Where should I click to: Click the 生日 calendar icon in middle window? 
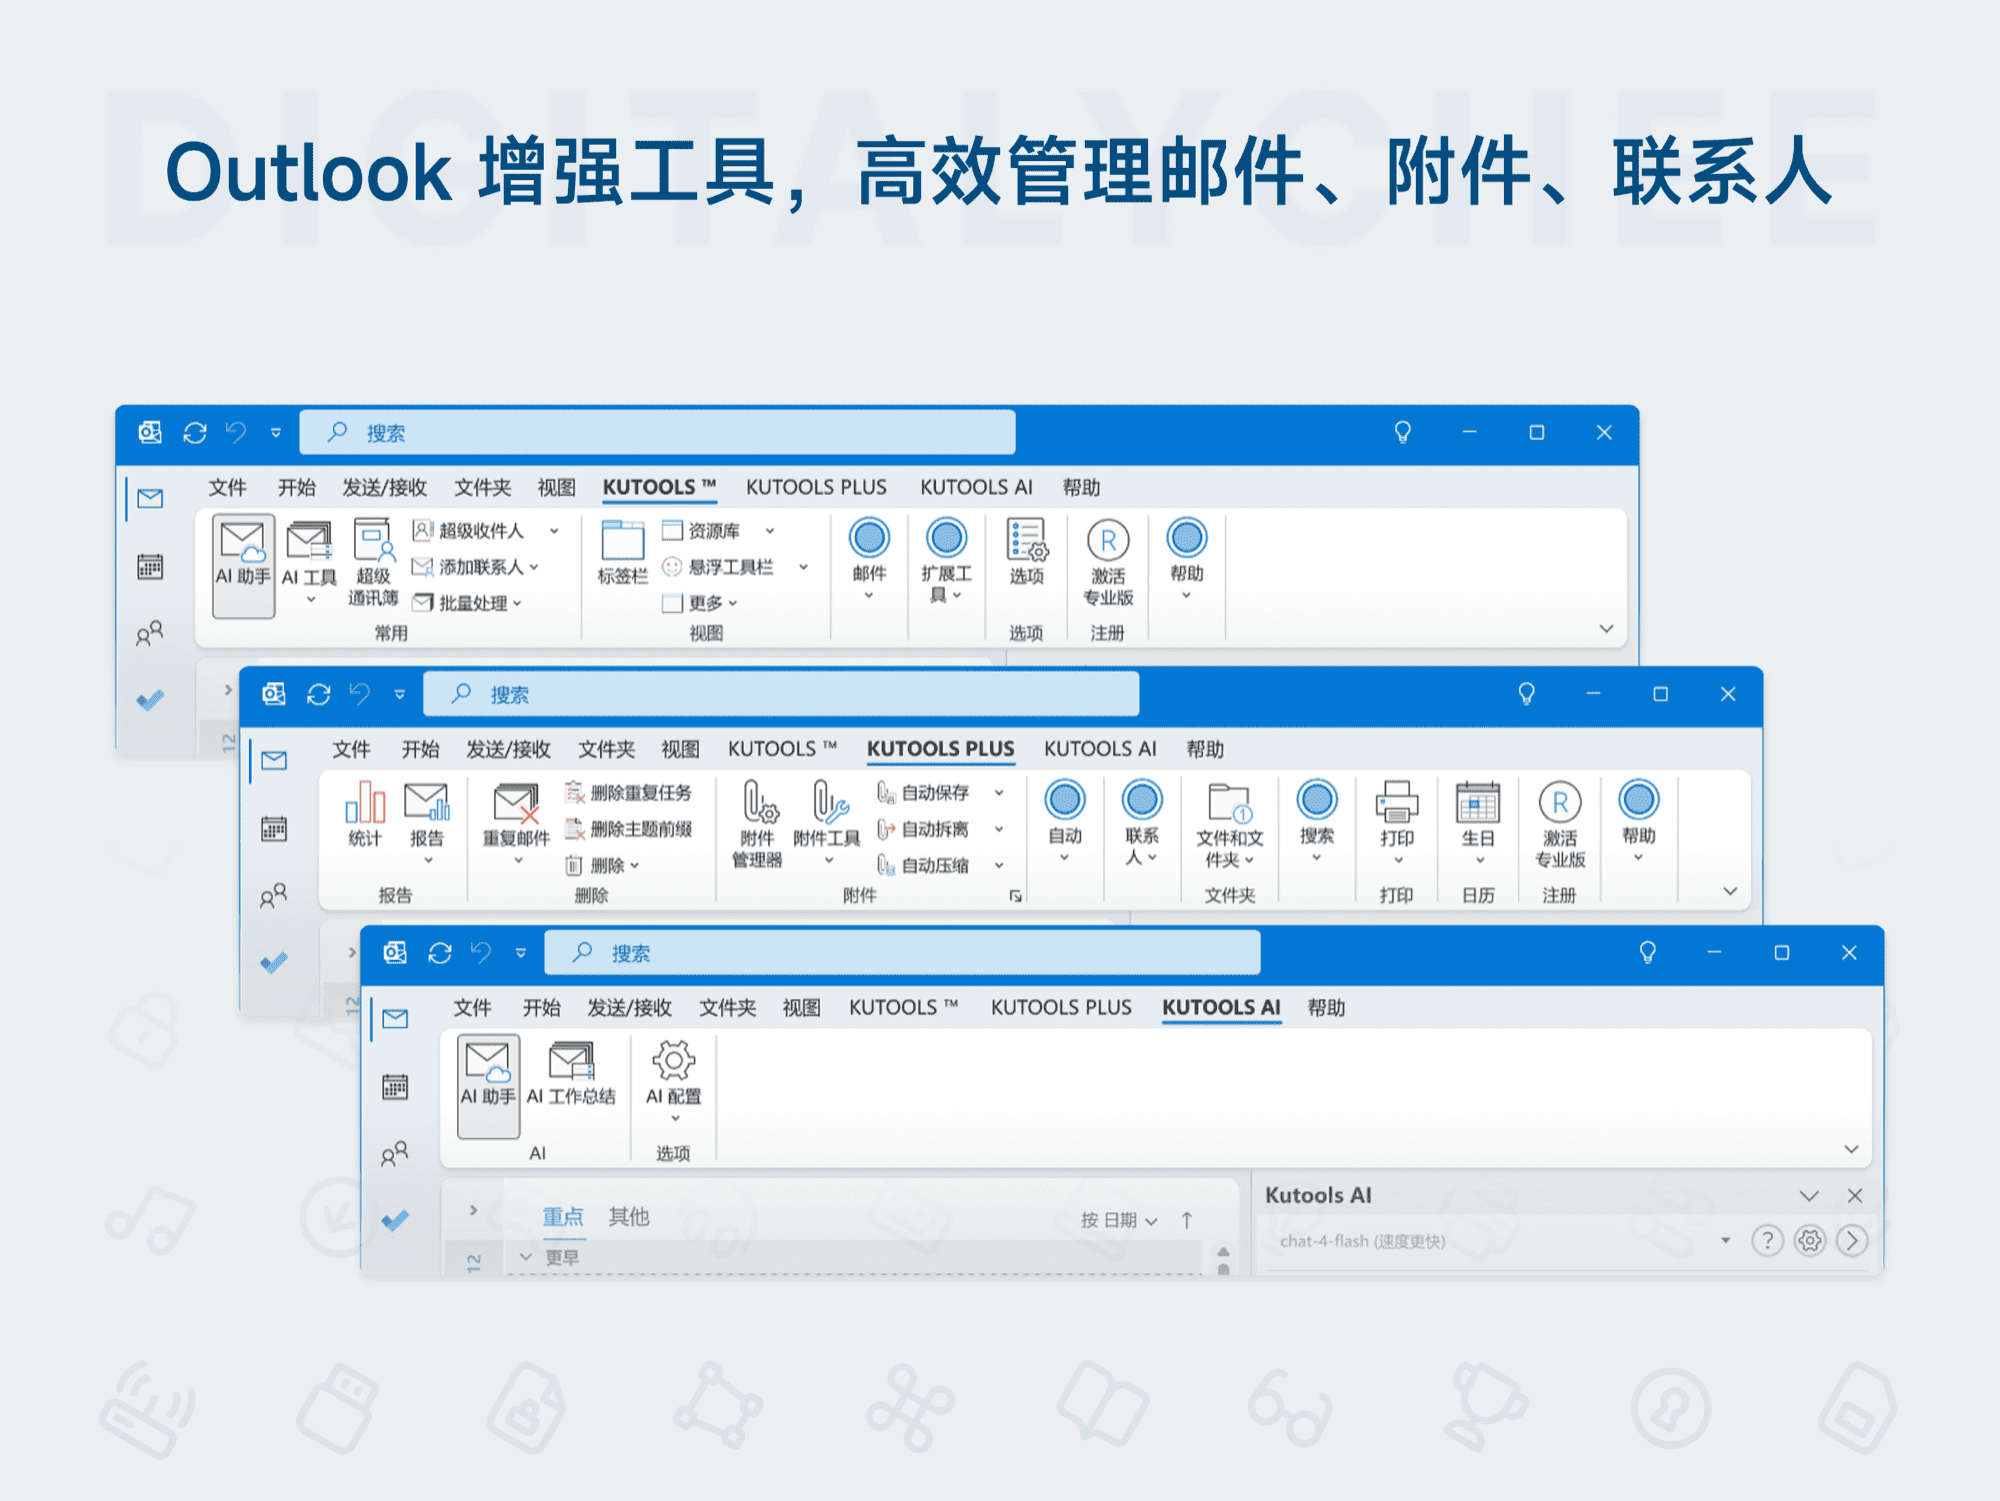[1478, 802]
